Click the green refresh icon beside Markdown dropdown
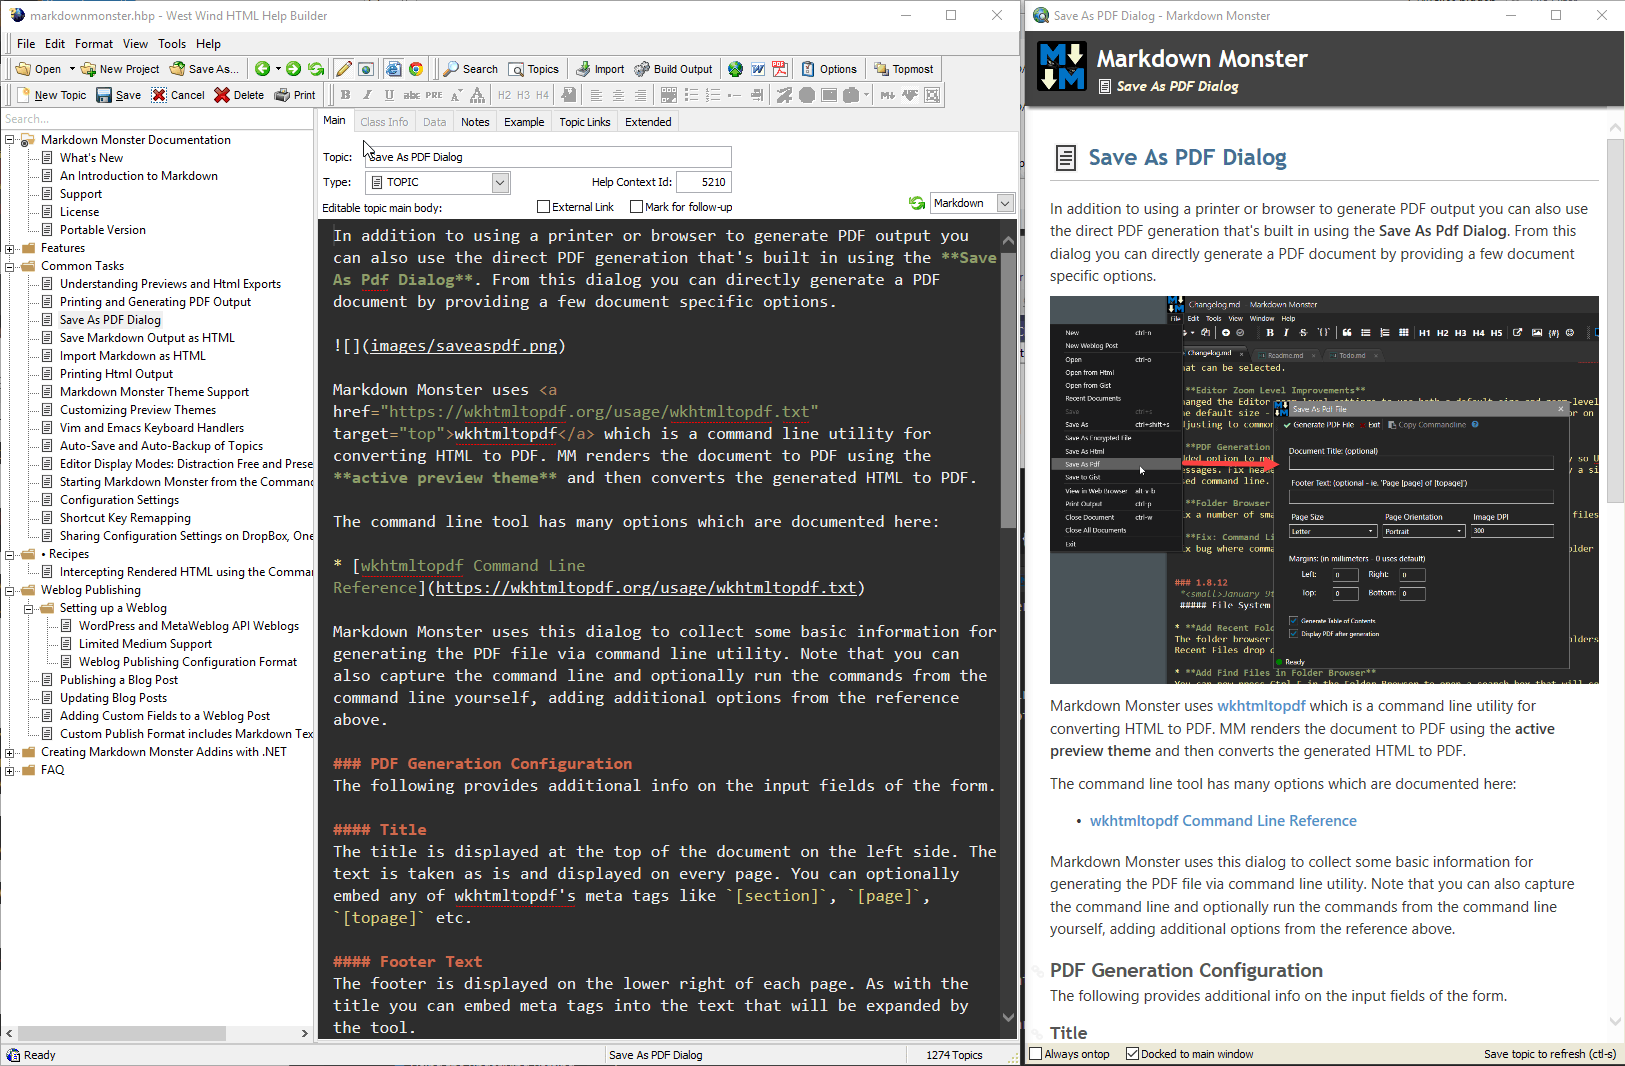This screenshot has height=1066, width=1625. 916,203
